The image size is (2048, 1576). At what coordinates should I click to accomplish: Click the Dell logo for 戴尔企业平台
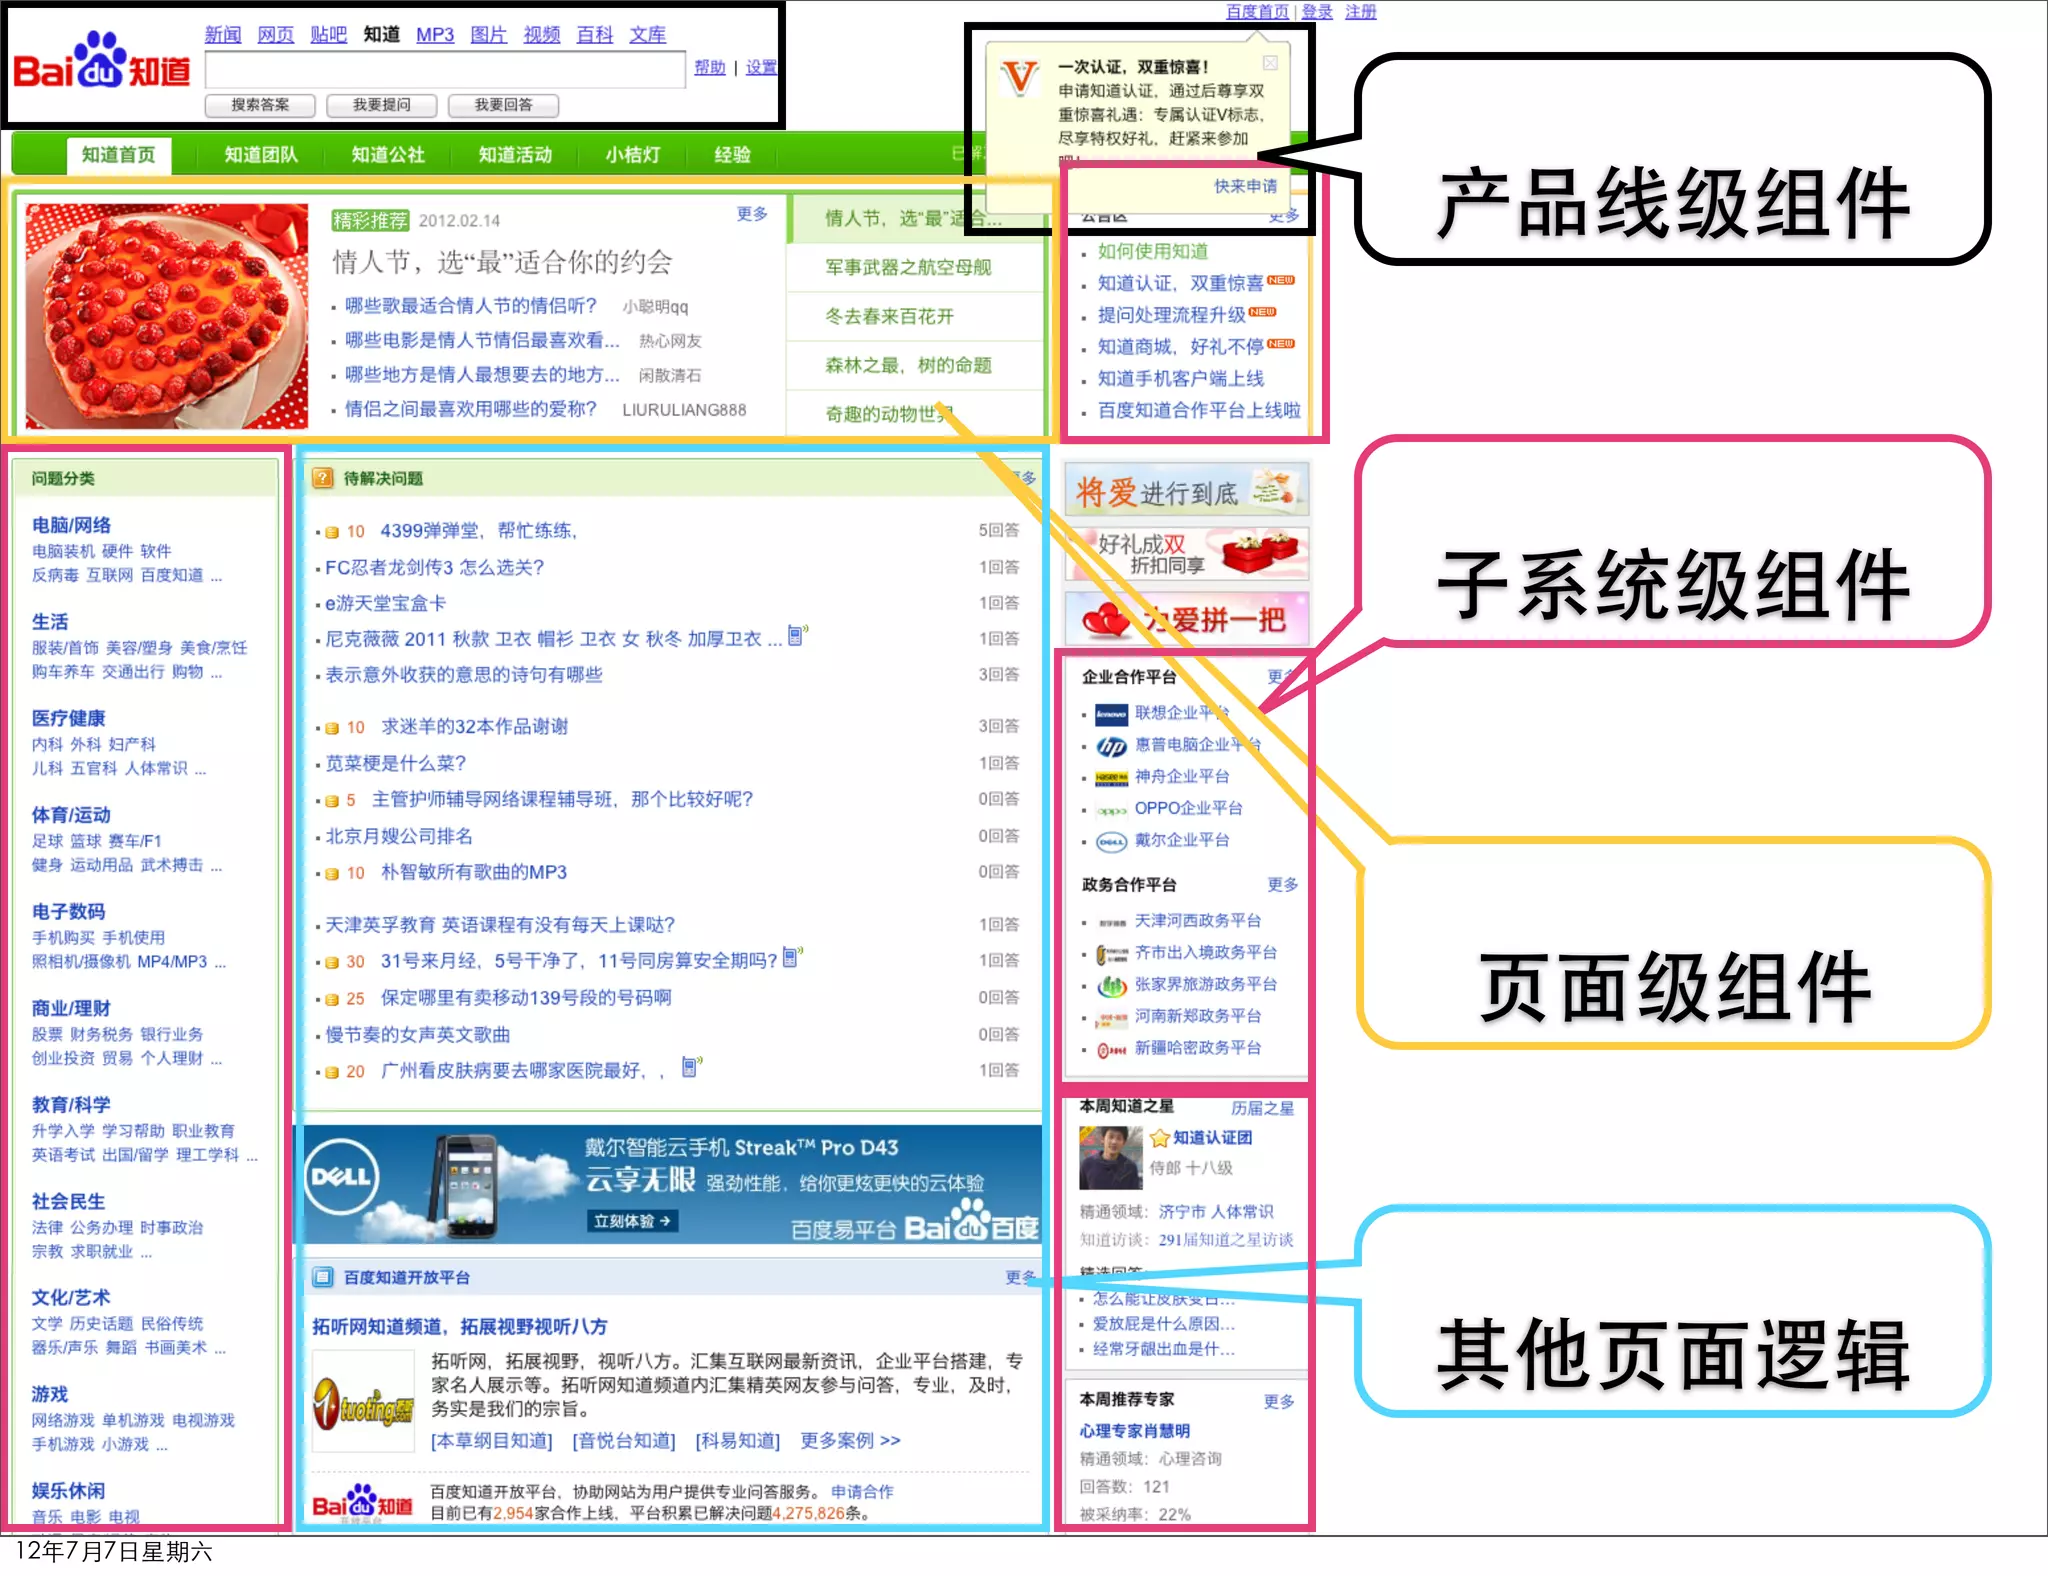(x=1111, y=842)
